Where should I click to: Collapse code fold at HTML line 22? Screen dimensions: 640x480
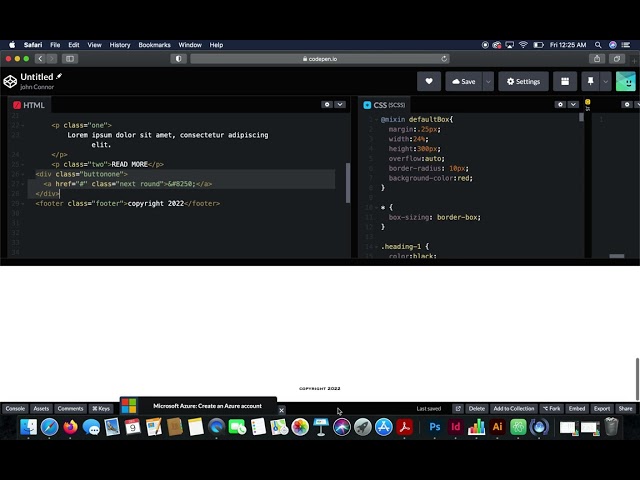click(x=22, y=125)
